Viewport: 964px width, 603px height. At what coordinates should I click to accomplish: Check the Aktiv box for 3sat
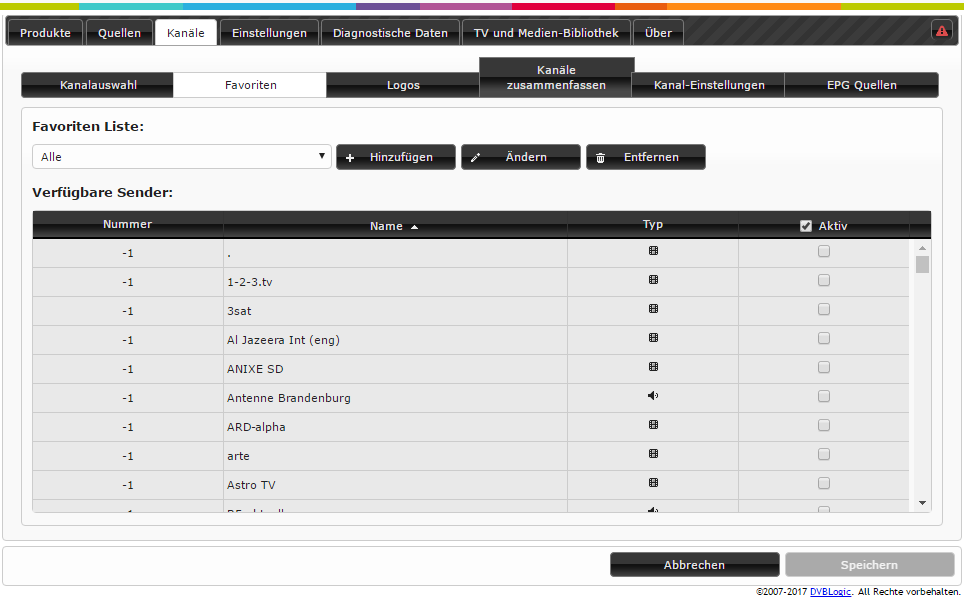pos(824,310)
